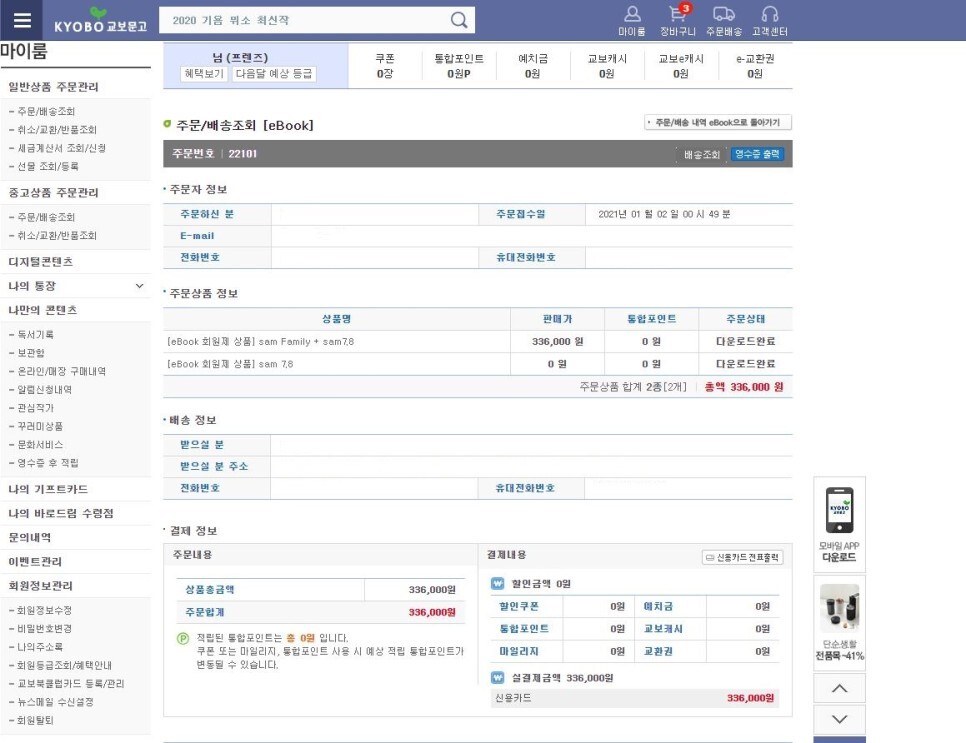The image size is (966, 743).
Task: Click the 통합포인트 0원P summary
Action: tap(459, 66)
